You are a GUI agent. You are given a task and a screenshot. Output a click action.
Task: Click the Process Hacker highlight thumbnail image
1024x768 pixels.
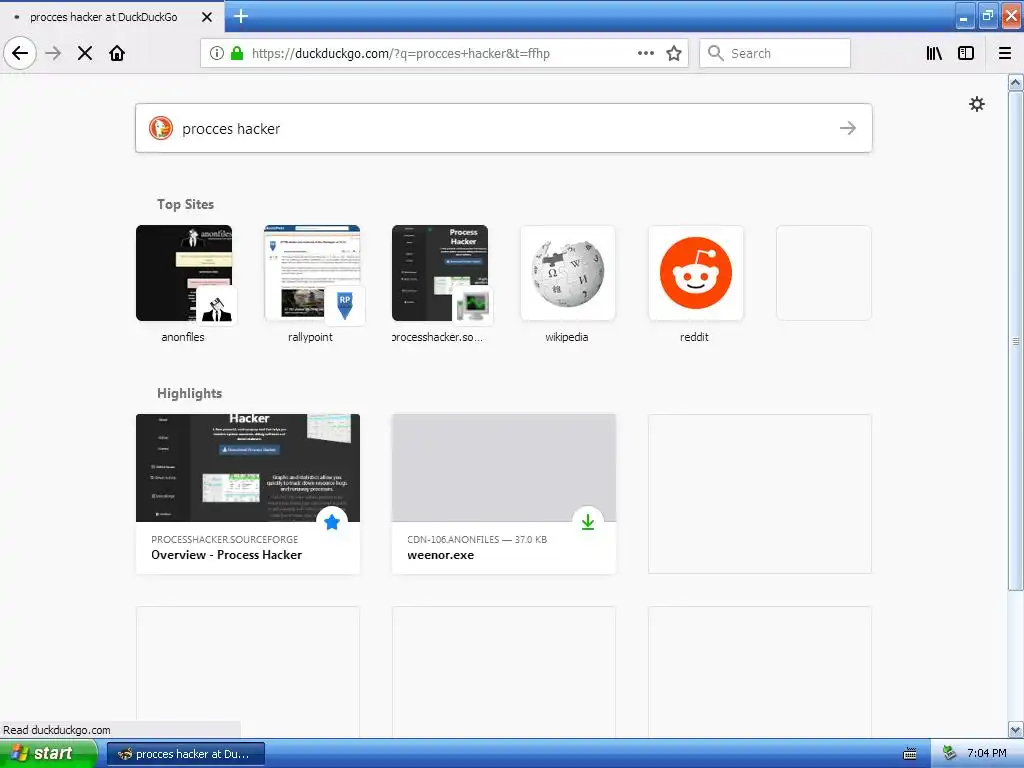[248, 468]
